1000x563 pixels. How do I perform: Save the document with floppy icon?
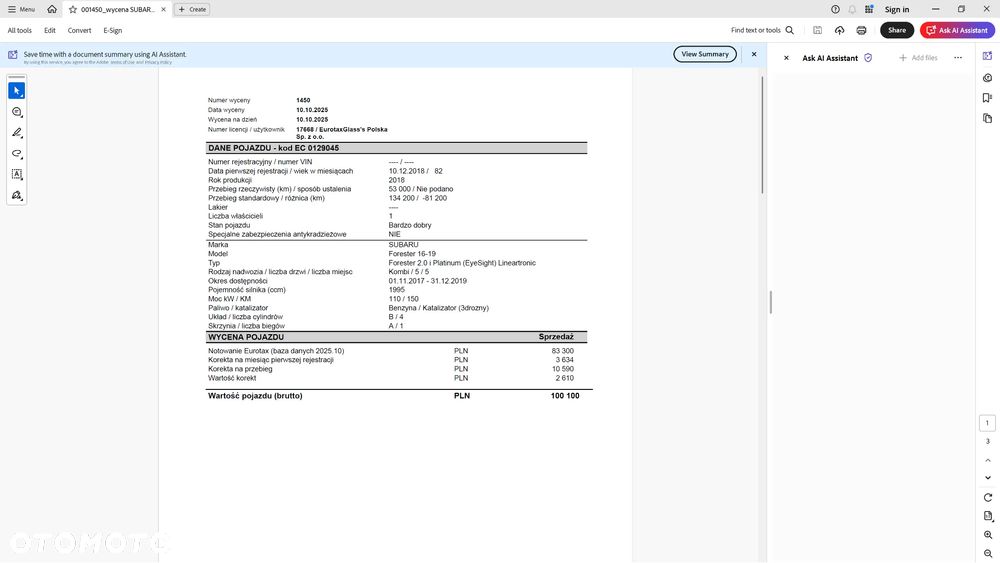[818, 30]
